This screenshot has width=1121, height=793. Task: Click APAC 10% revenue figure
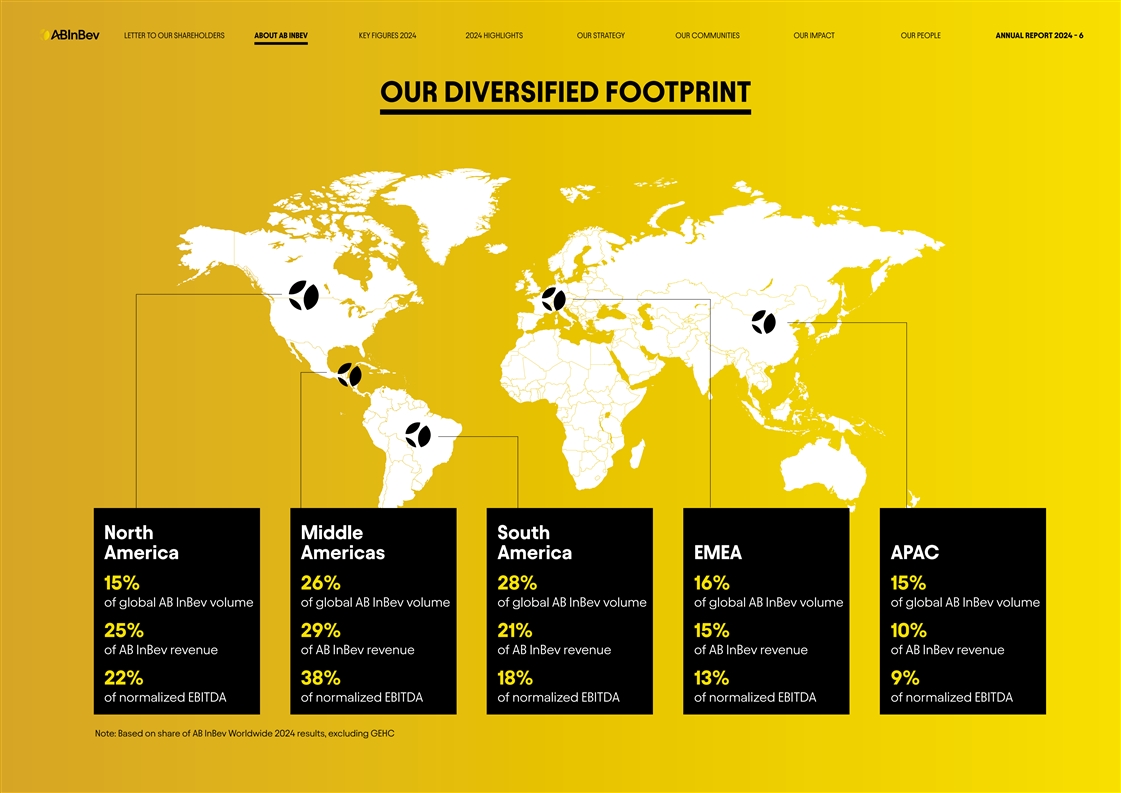point(908,631)
